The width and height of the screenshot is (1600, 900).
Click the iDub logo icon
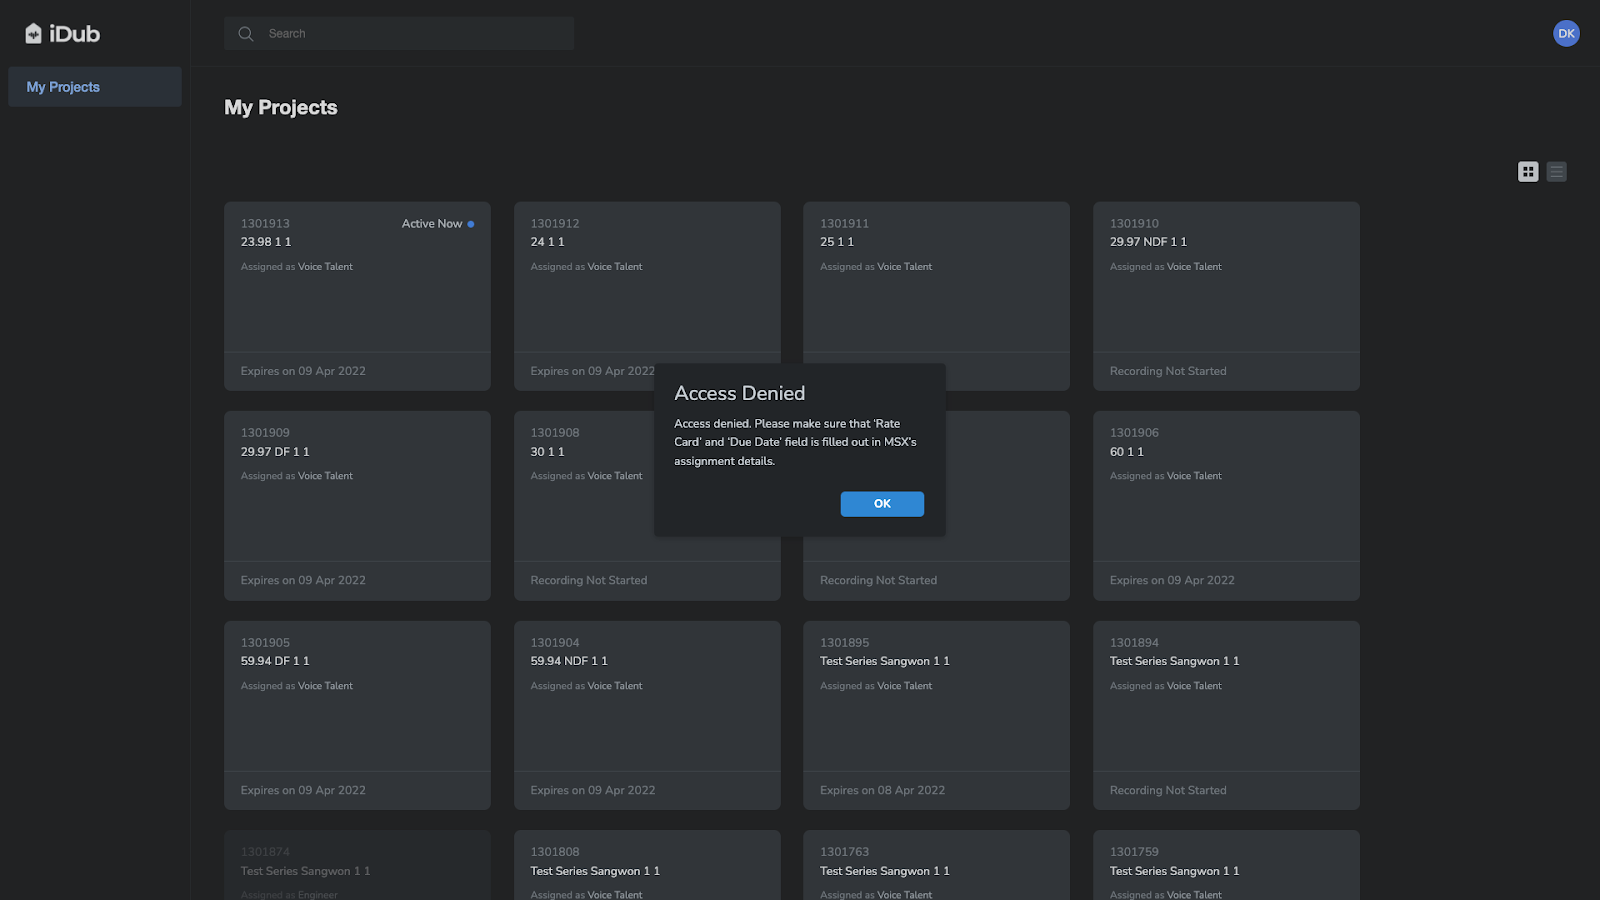pos(34,34)
